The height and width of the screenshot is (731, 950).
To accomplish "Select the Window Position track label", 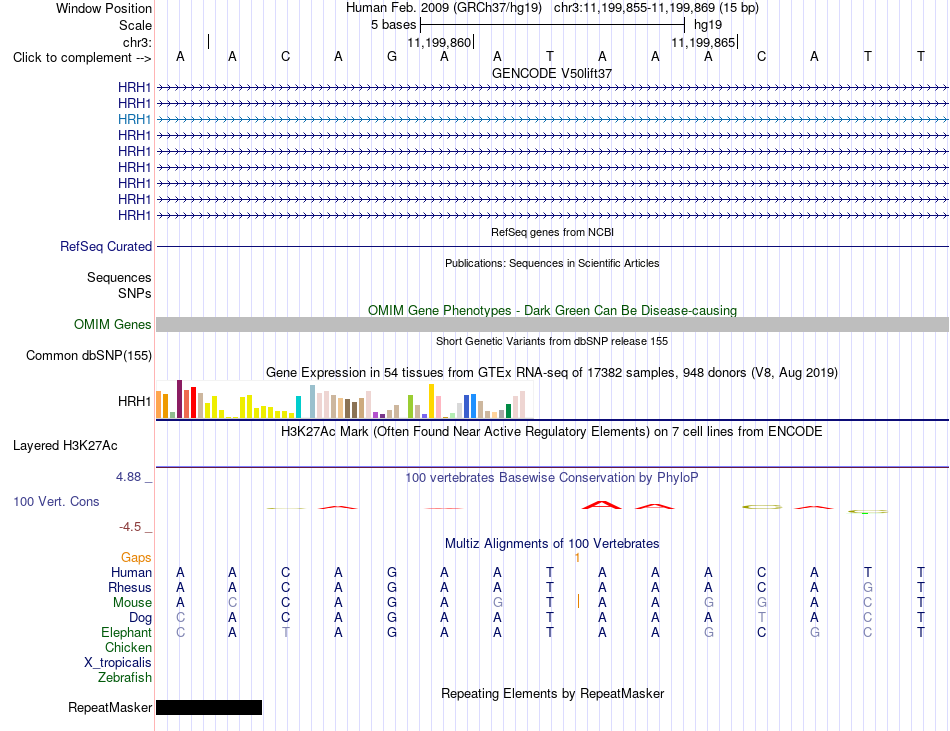I will pos(104,8).
